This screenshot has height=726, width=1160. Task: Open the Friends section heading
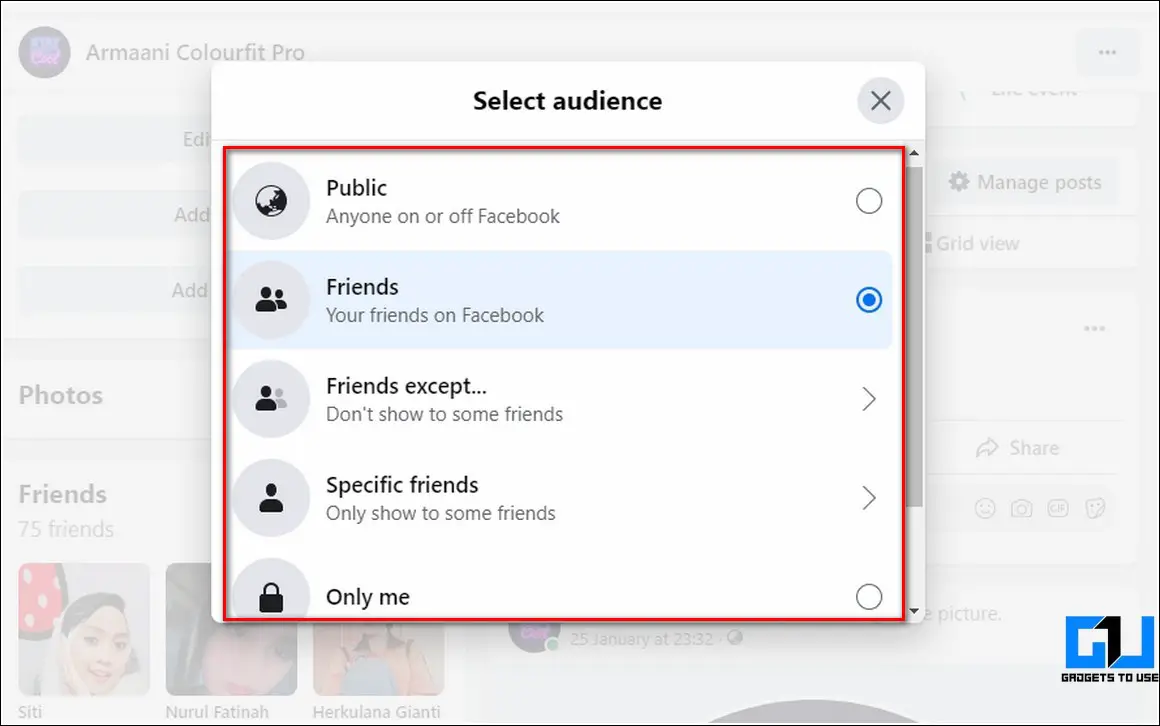(x=63, y=494)
